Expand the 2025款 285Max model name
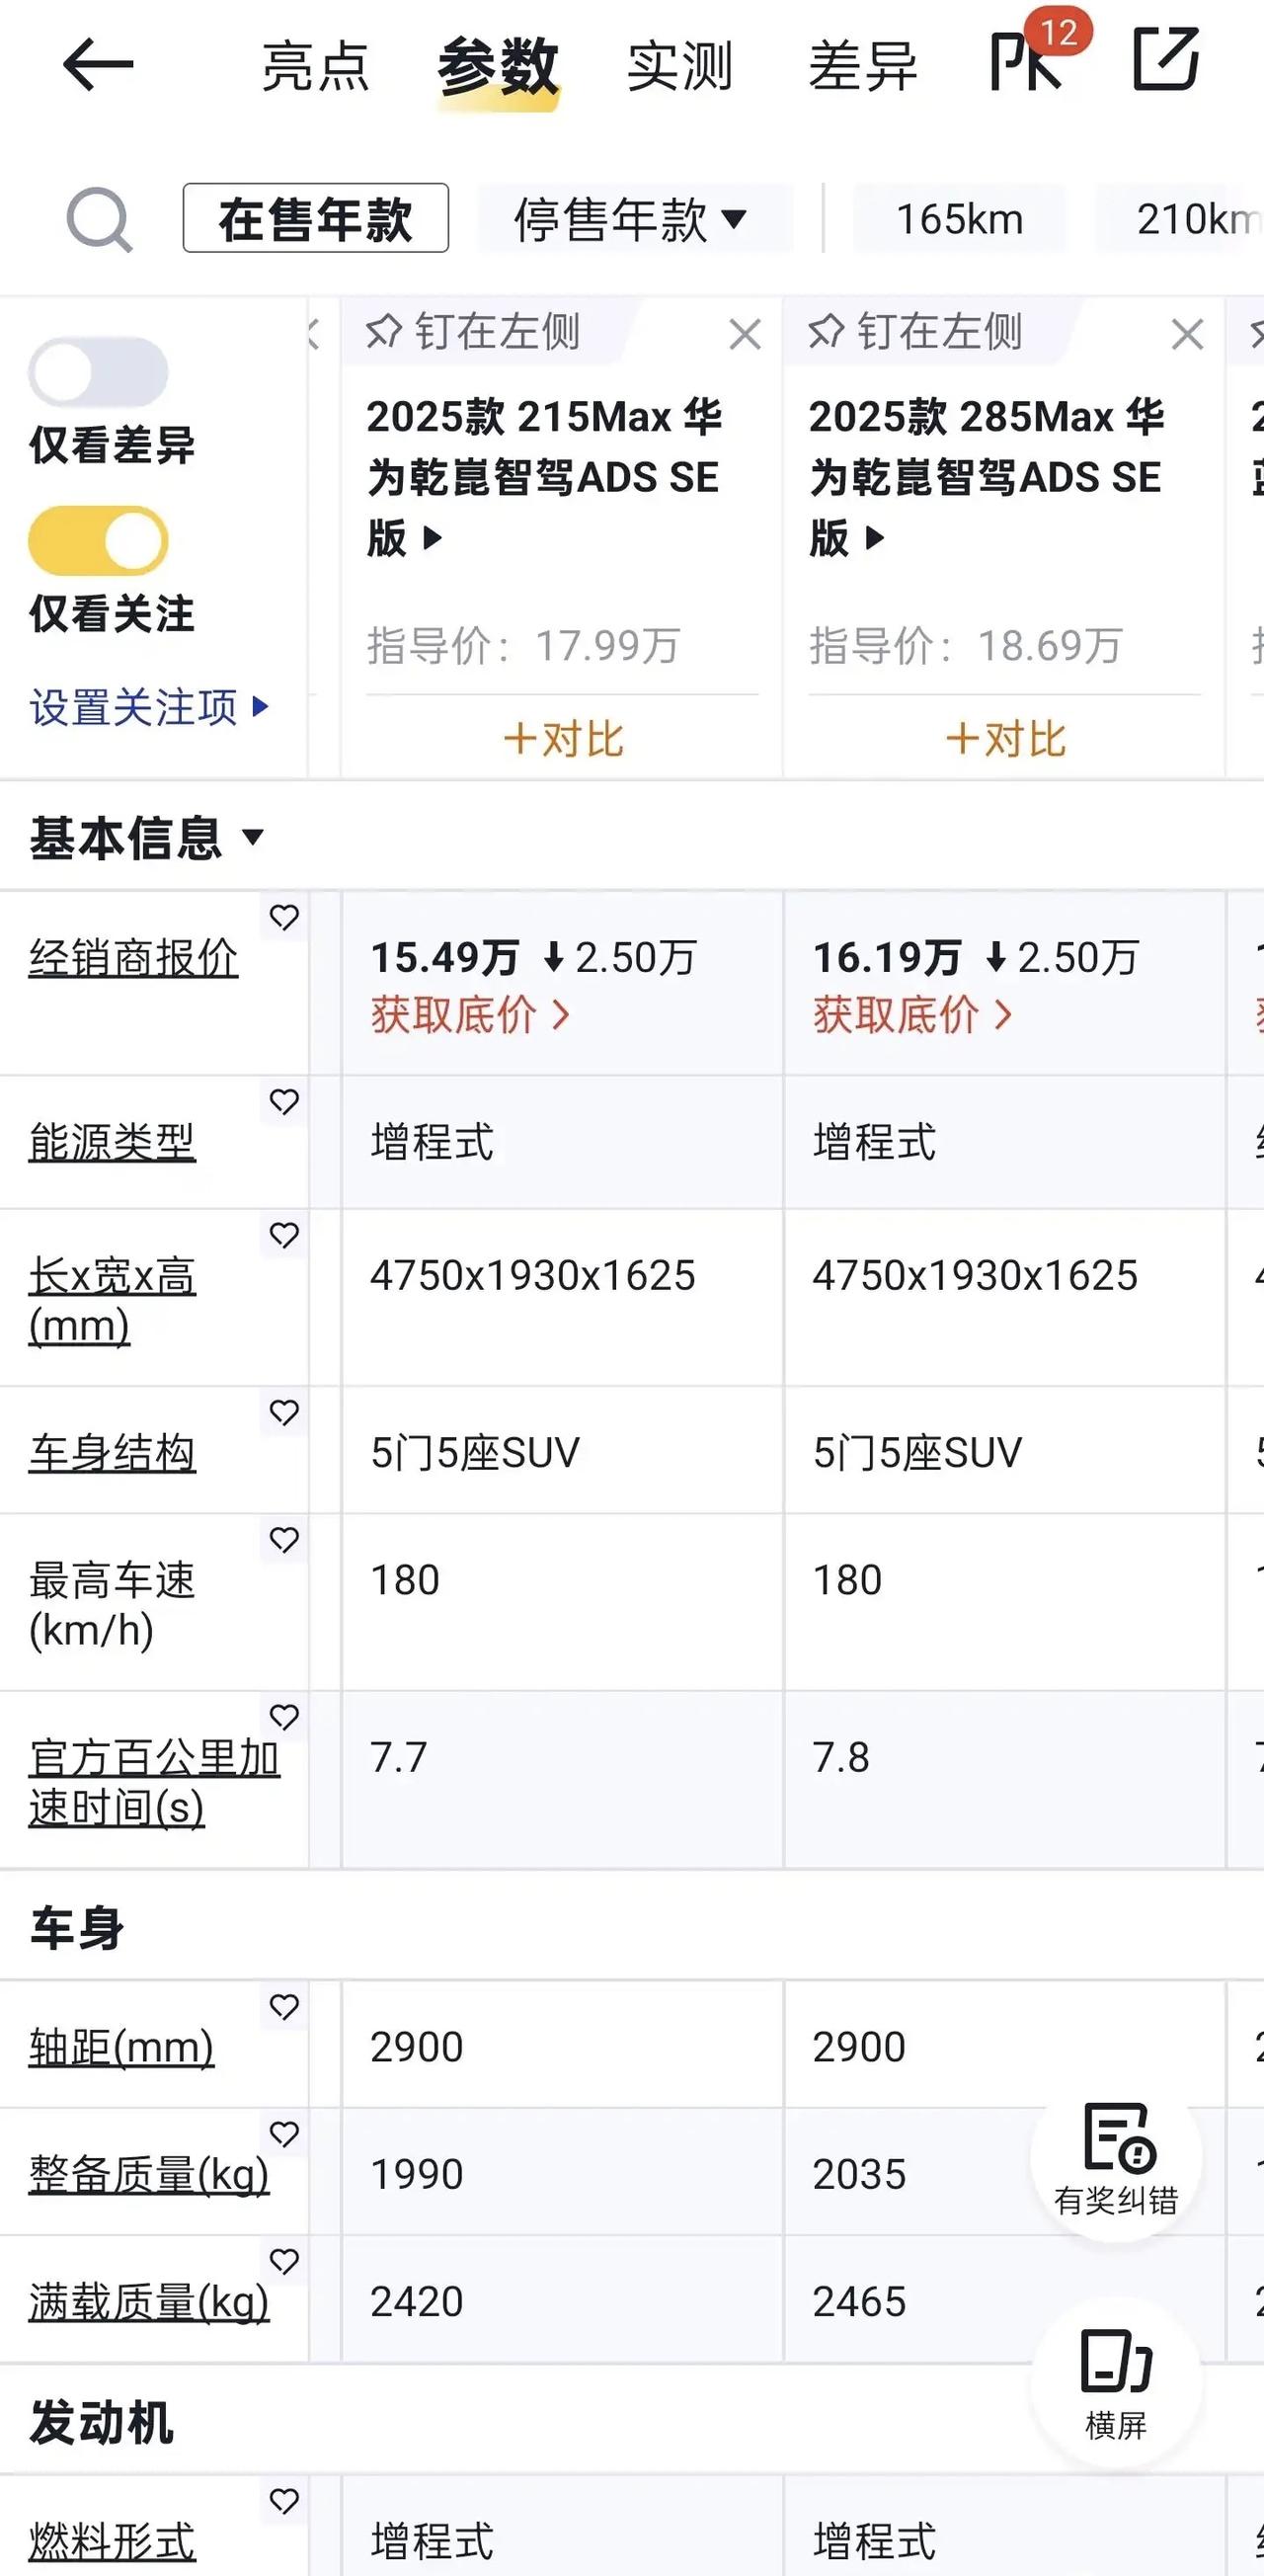Image resolution: width=1264 pixels, height=2576 pixels. click(x=986, y=477)
